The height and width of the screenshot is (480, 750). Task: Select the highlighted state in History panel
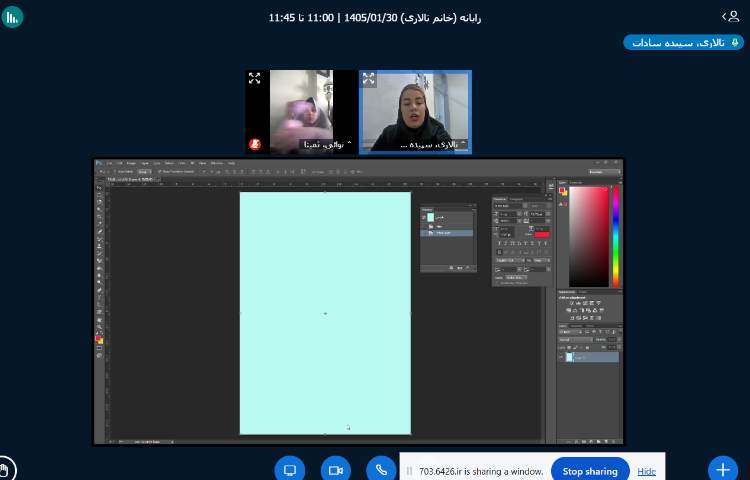(447, 233)
